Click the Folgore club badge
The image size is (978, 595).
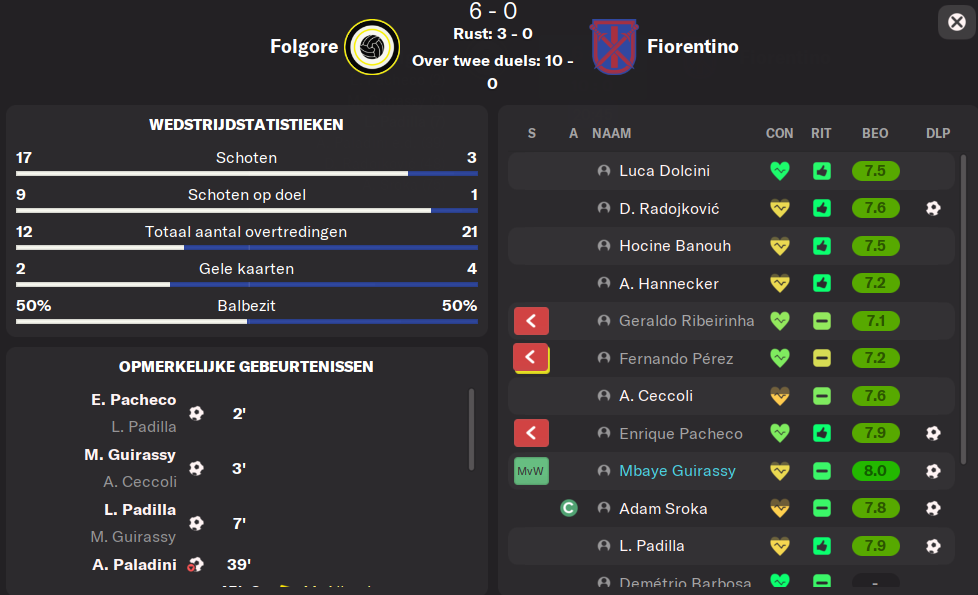coord(372,47)
